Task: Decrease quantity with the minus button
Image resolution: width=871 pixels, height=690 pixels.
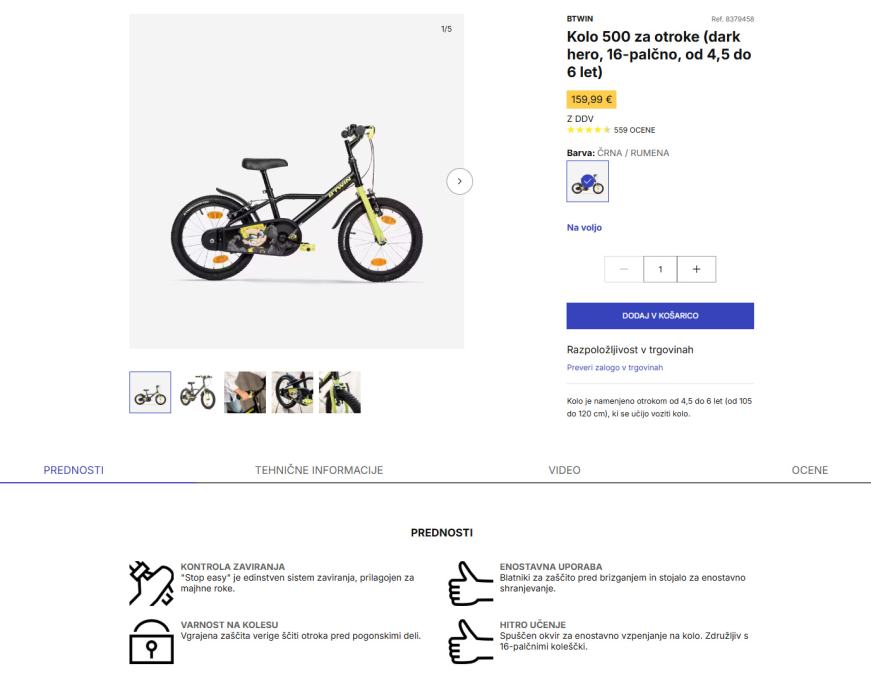Action: point(624,269)
